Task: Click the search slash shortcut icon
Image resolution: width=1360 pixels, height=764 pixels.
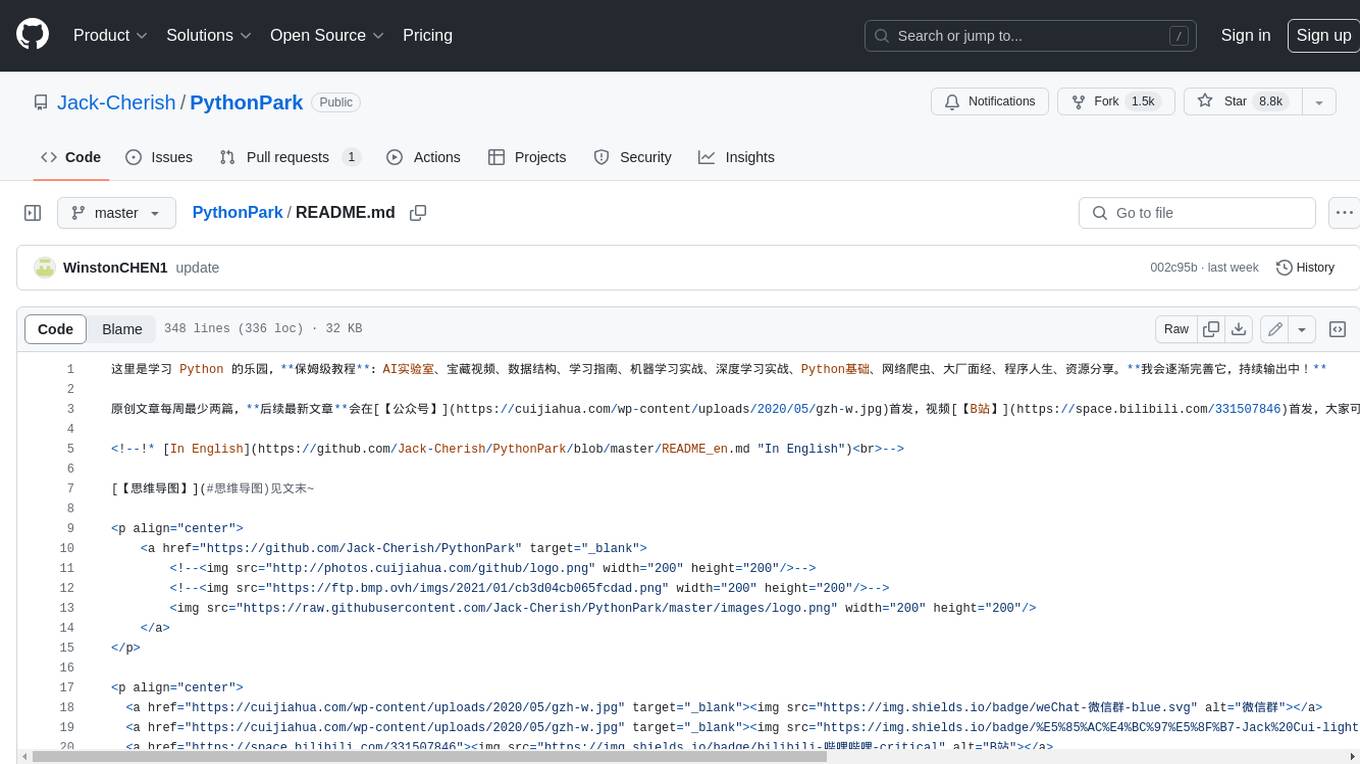Action: tap(1180, 36)
